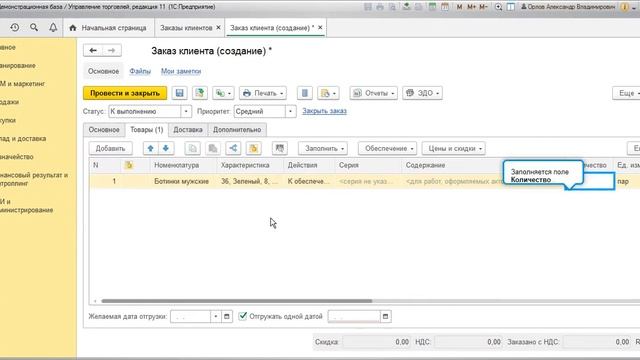Viewport: 640px width, 360px height.
Task: Click the Добавить button
Action: click(x=110, y=148)
